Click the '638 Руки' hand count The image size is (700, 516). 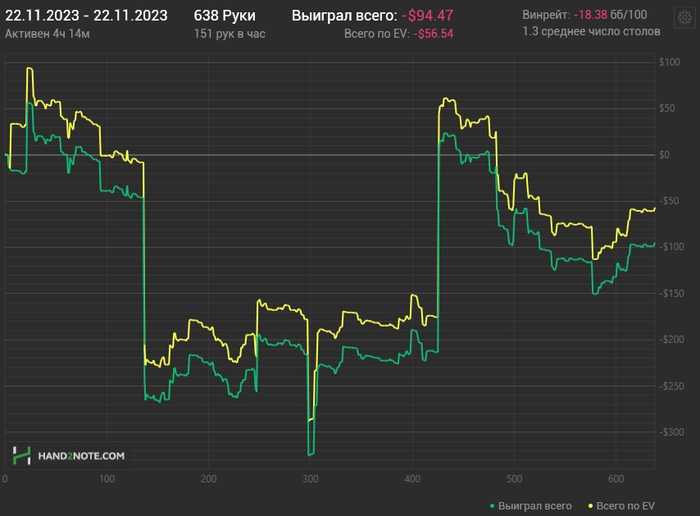click(225, 16)
